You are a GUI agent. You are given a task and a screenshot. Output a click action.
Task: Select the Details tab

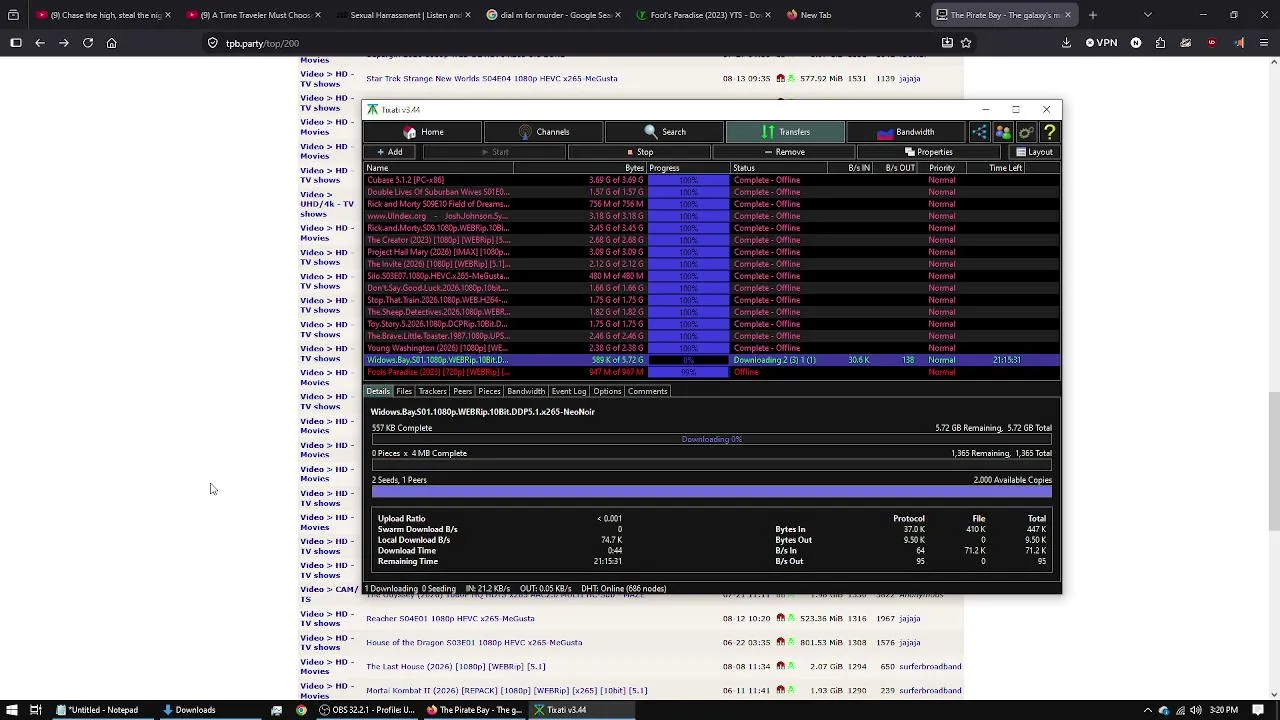tap(378, 391)
